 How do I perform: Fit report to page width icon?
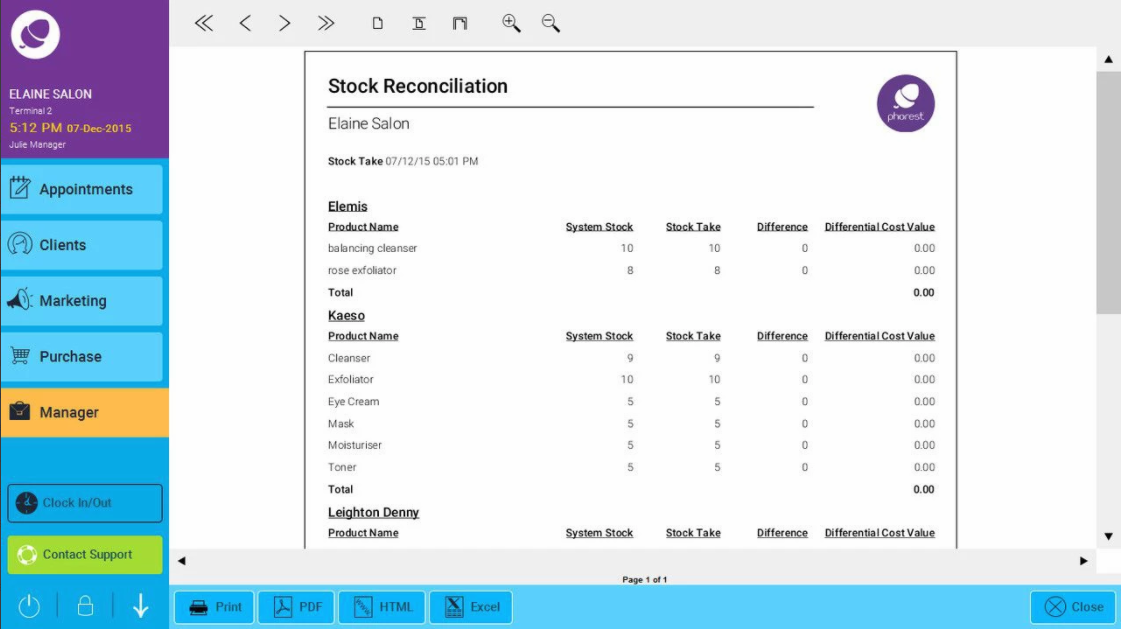(419, 24)
